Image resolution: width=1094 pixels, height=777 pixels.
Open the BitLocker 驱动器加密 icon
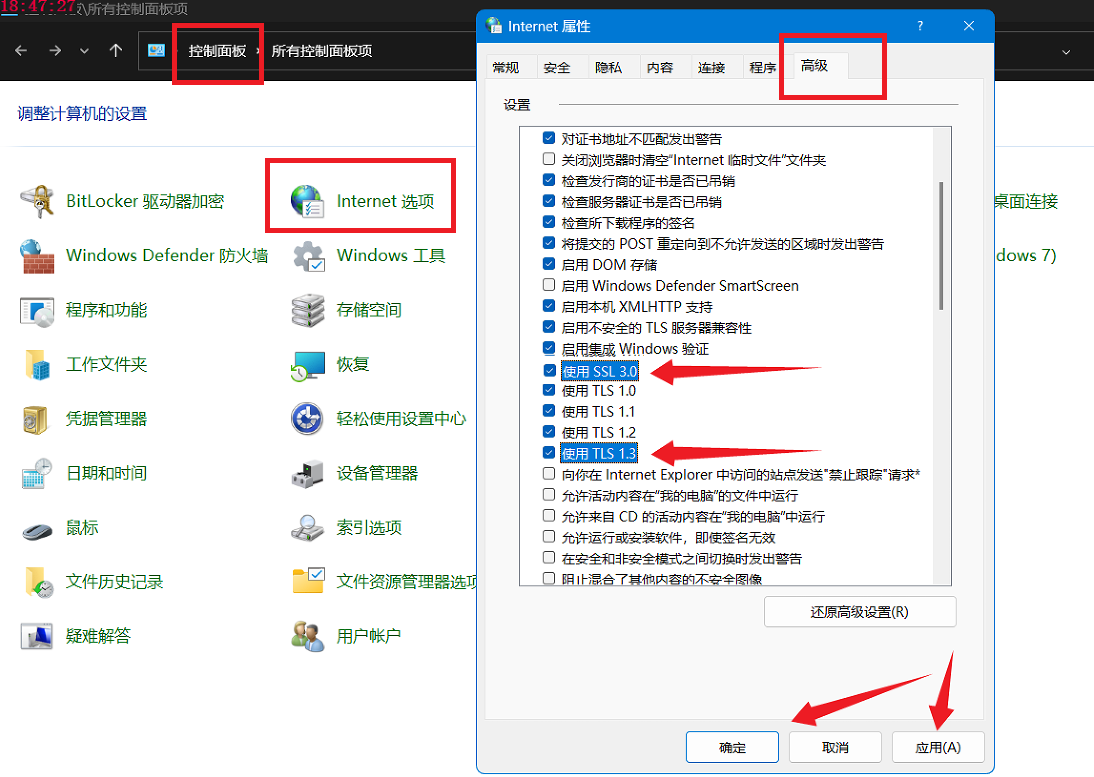point(37,202)
